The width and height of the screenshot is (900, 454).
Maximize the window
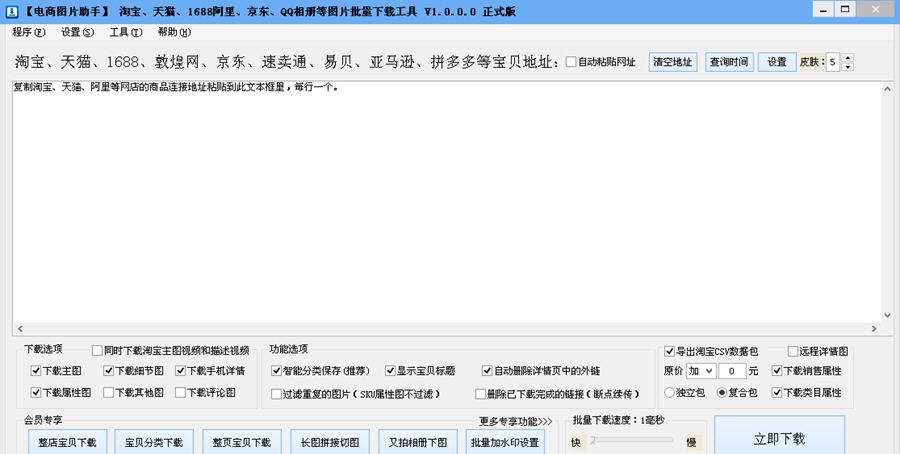(x=845, y=10)
